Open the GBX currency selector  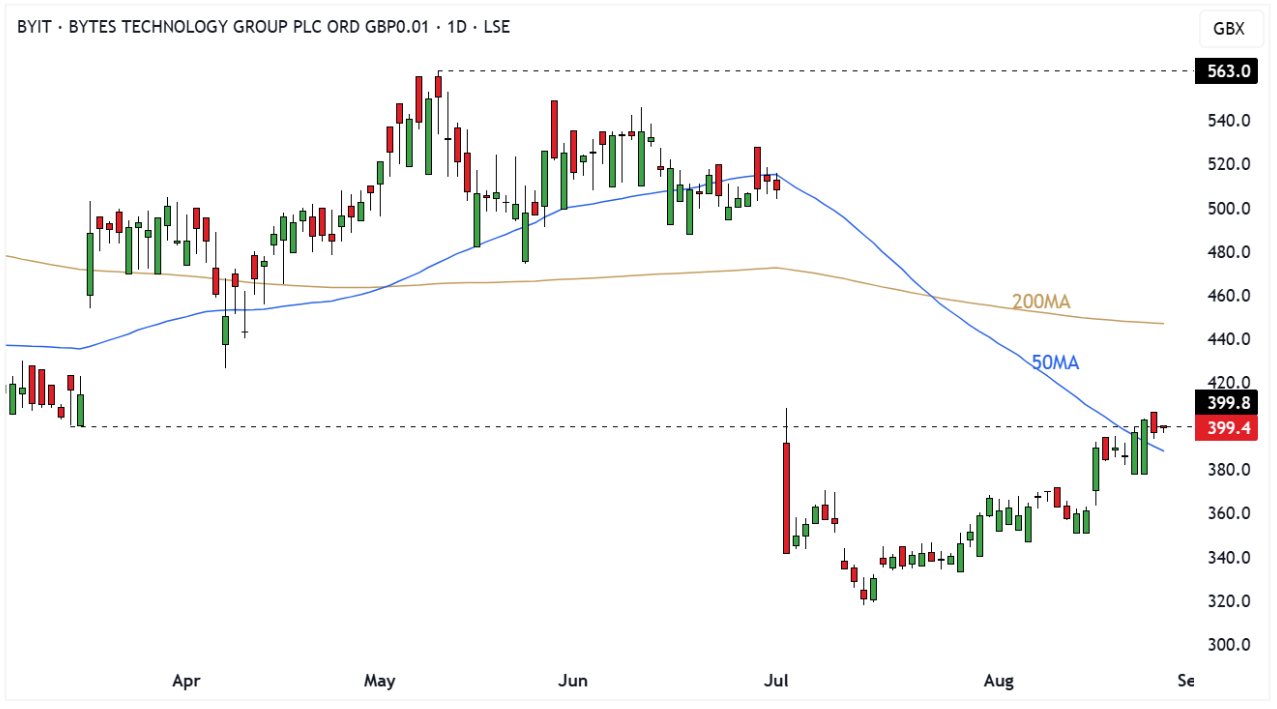pyautogui.click(x=1228, y=29)
